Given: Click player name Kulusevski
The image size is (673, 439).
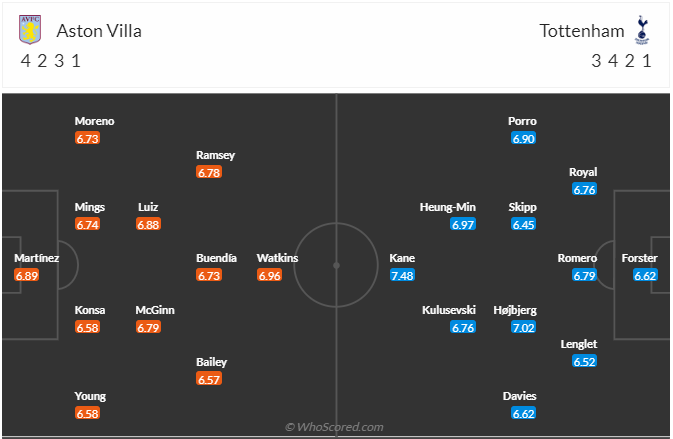Looking at the screenshot, I should point(449,310).
